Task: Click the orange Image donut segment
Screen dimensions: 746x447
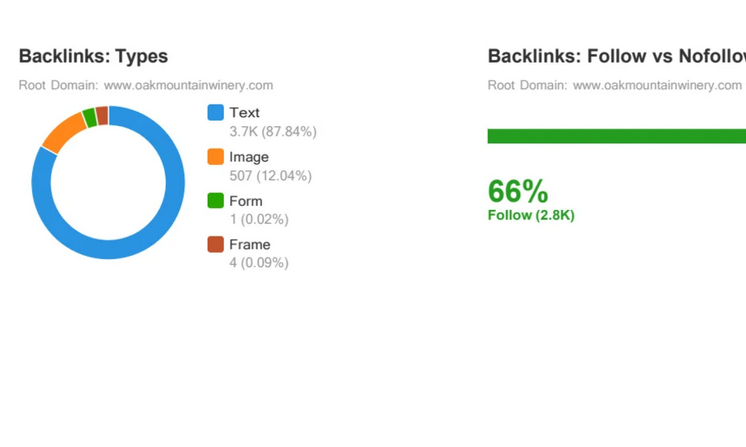Action: point(62,133)
